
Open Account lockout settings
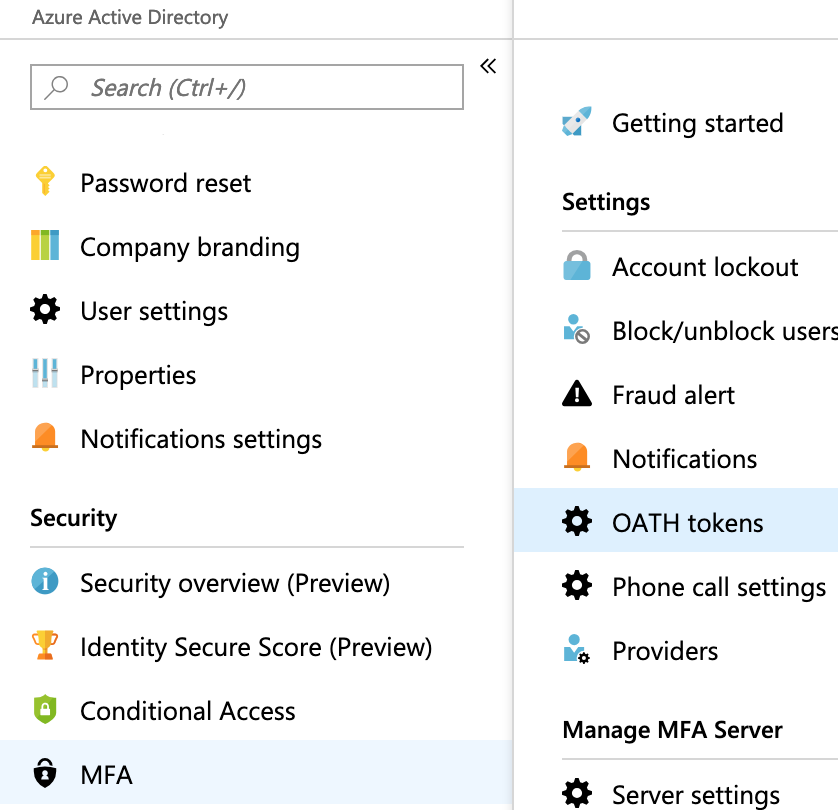(x=705, y=267)
